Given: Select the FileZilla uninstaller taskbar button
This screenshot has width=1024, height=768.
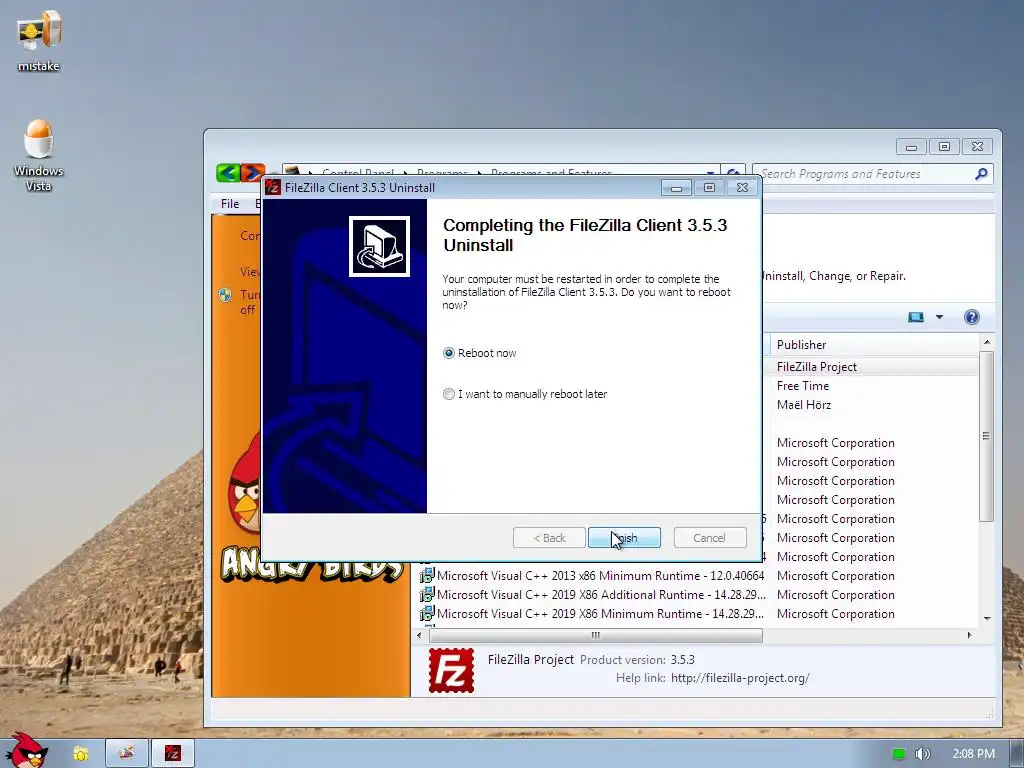Looking at the screenshot, I should tap(172, 753).
